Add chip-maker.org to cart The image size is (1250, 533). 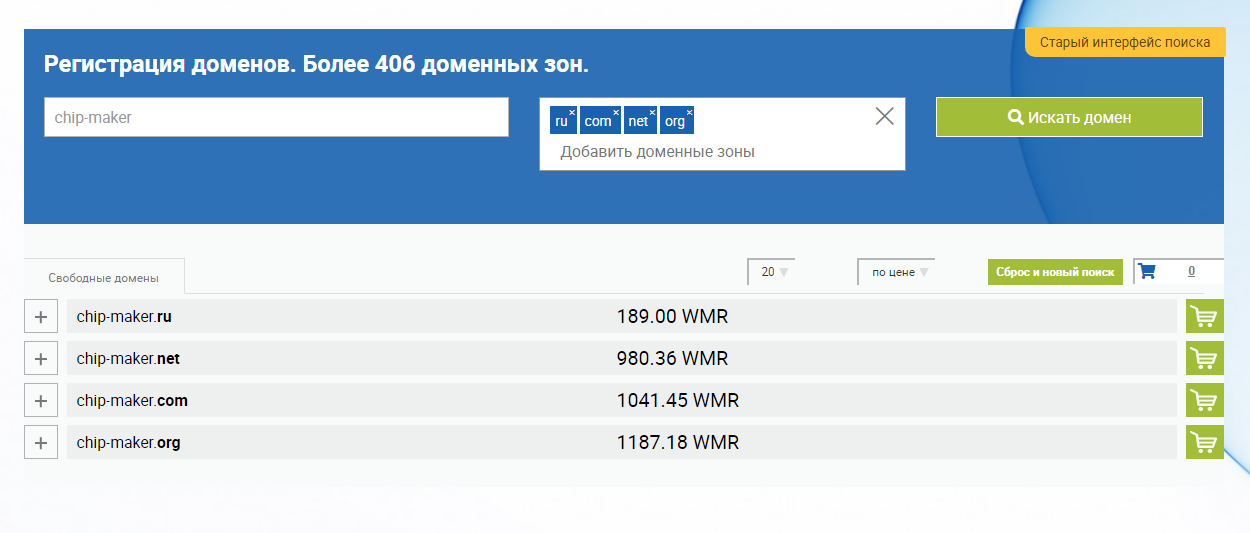pyautogui.click(x=1205, y=443)
